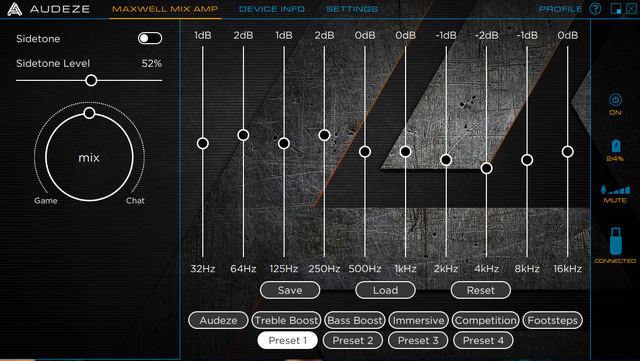Reset the equalizer bands

click(x=480, y=290)
